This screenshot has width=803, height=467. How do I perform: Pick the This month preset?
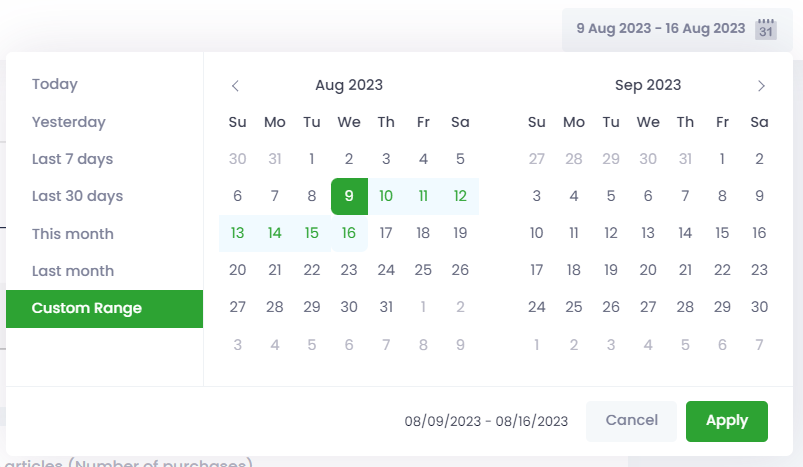click(72, 234)
